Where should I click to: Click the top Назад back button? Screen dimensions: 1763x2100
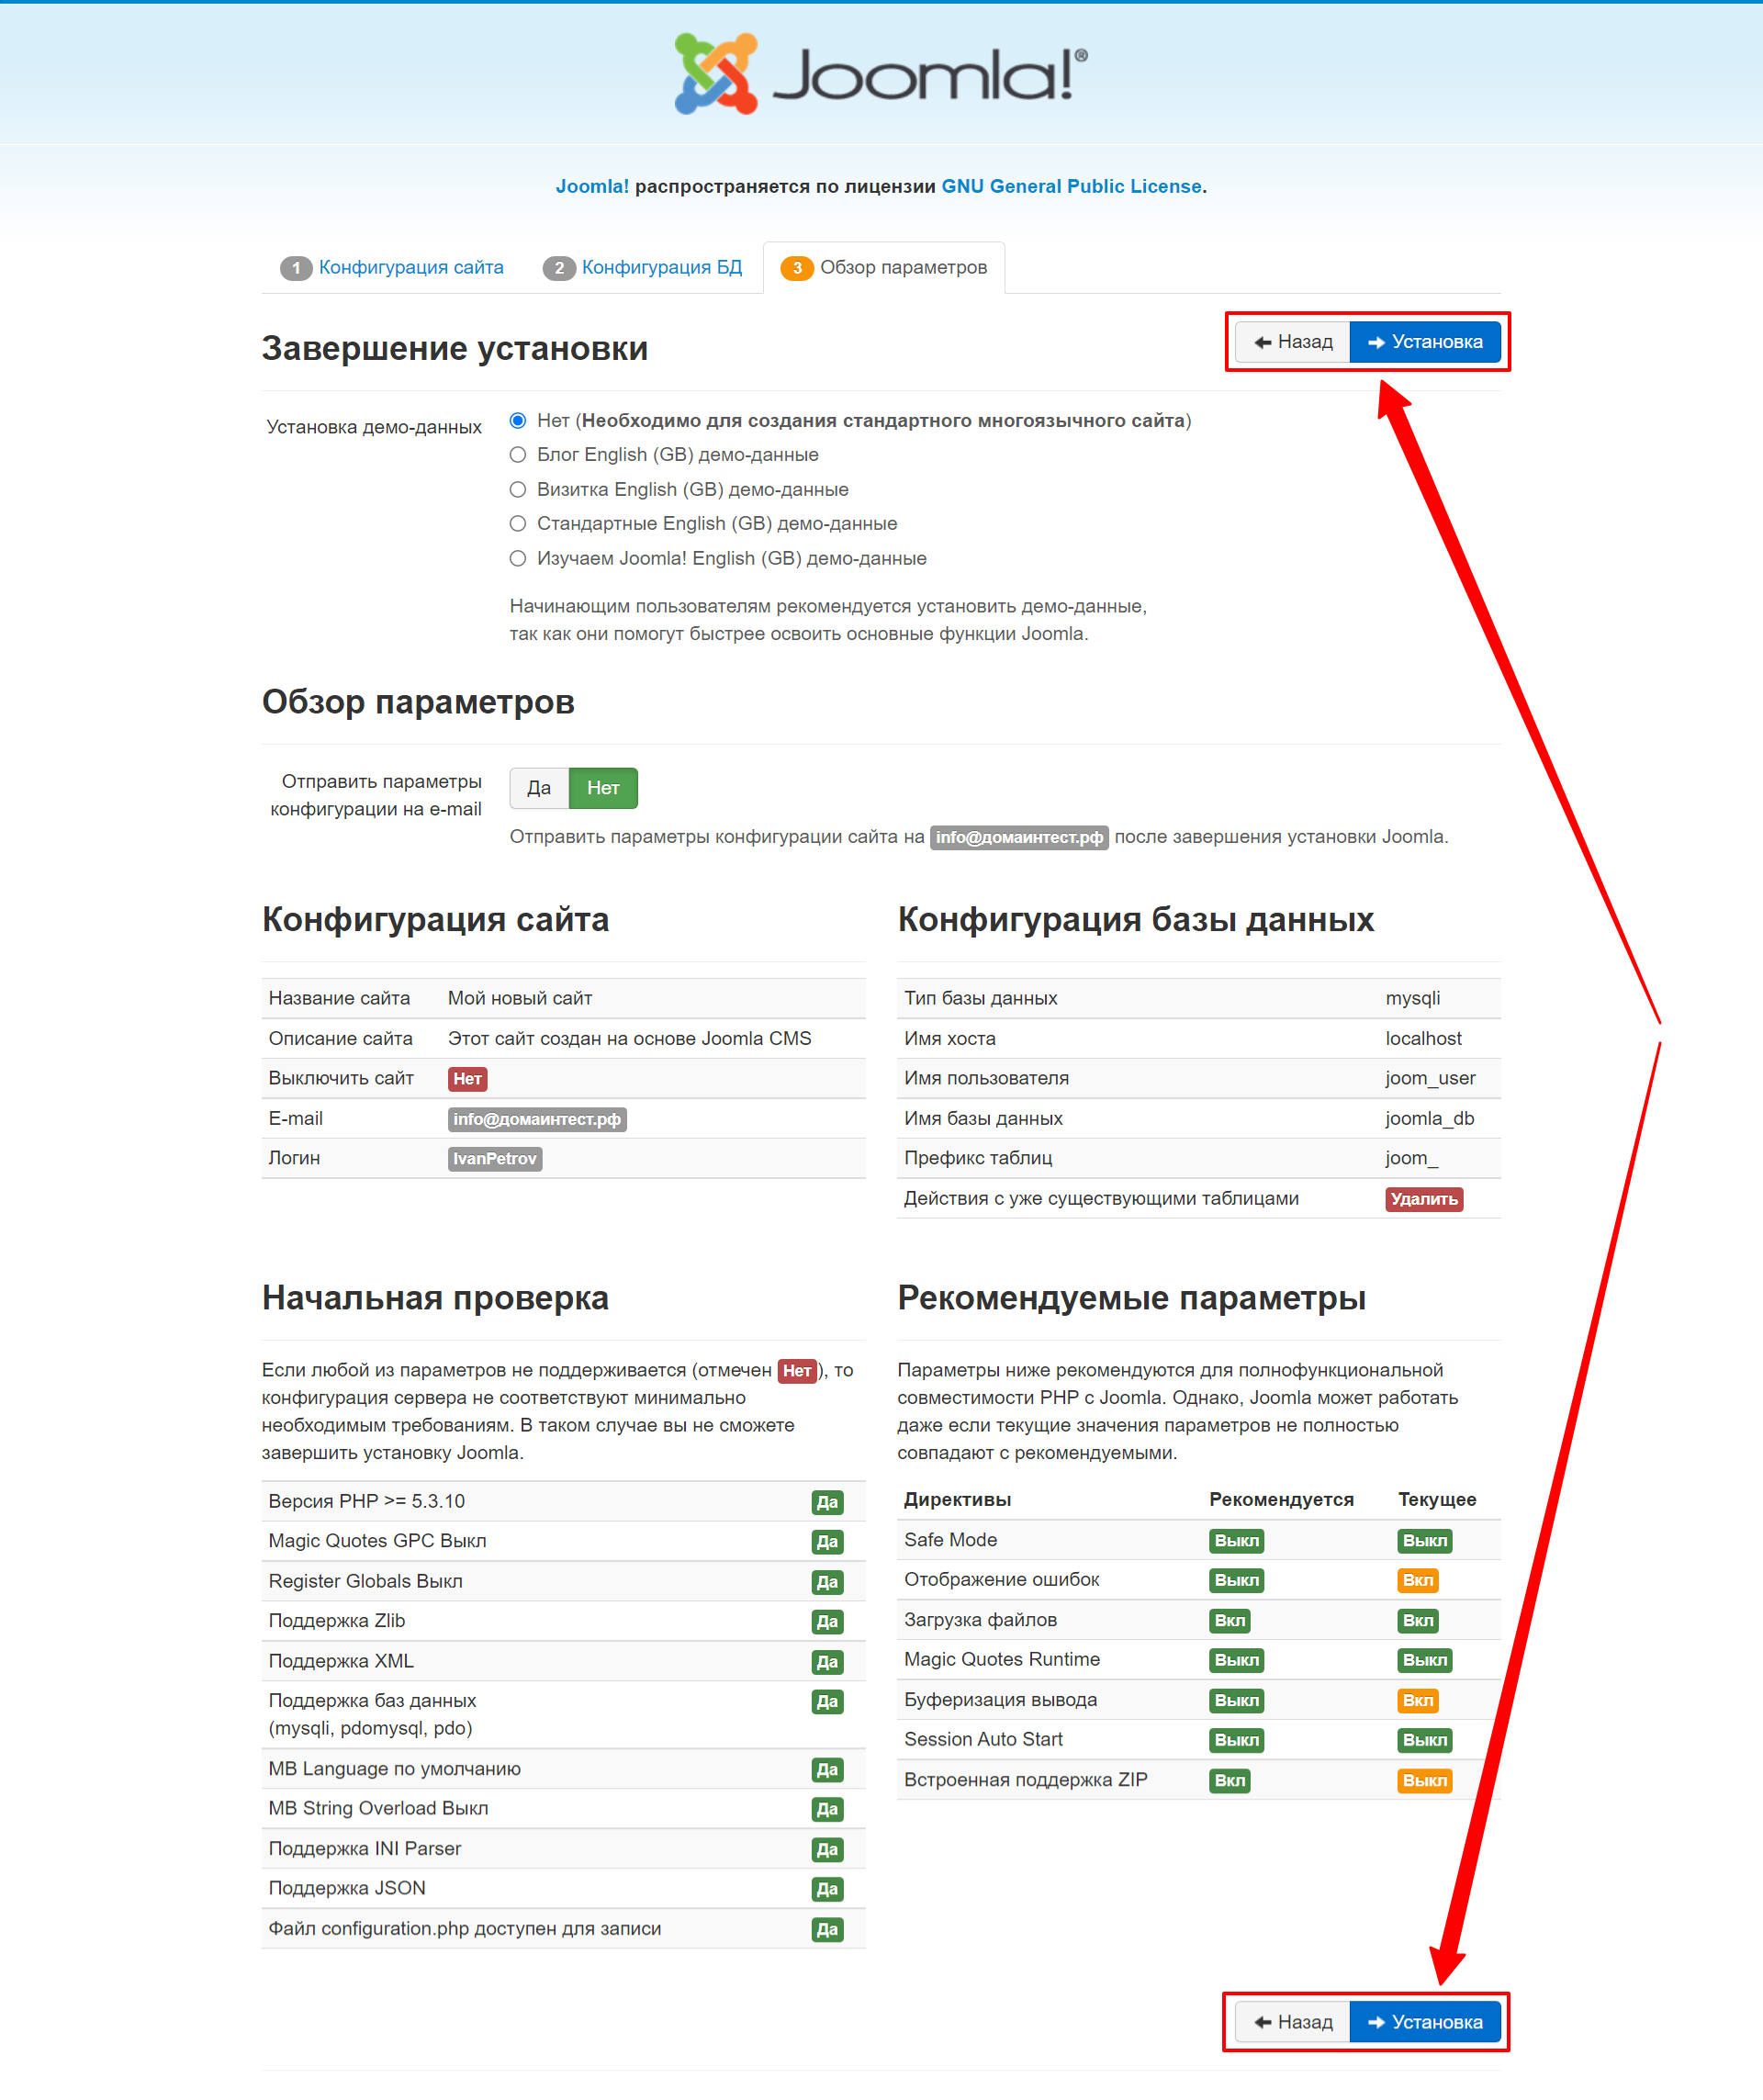1293,342
